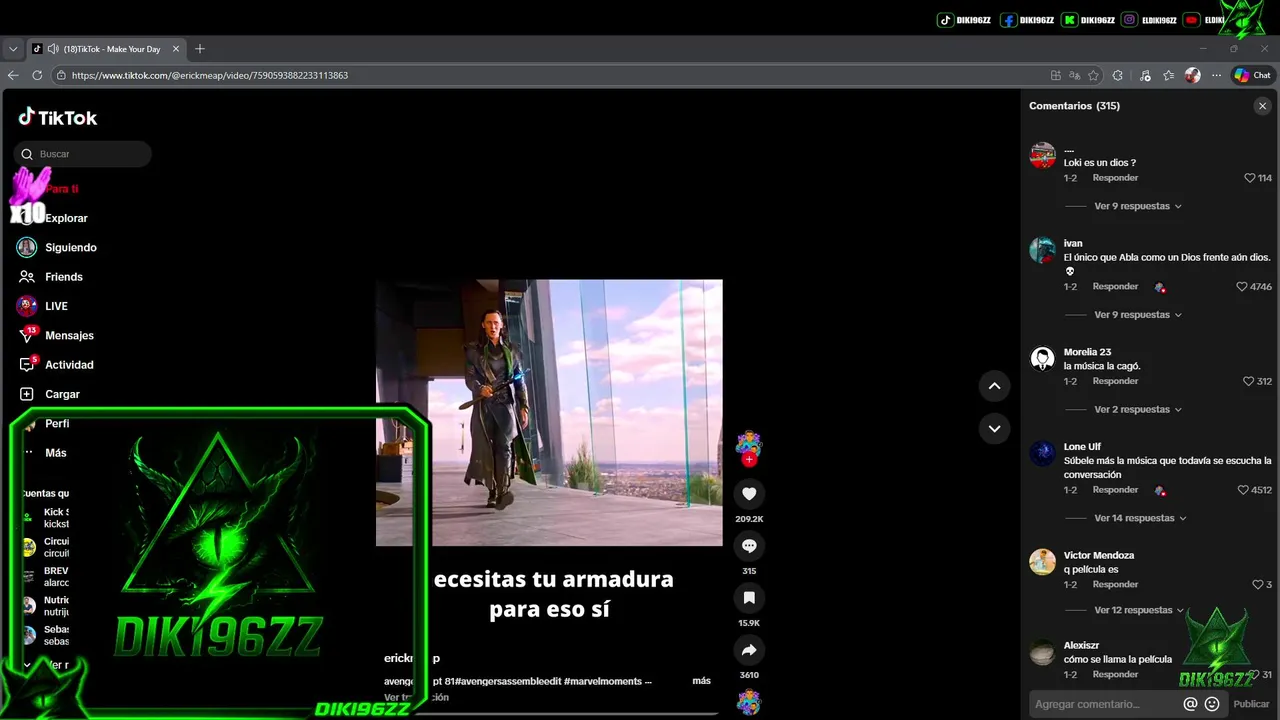
Task: Open the browser tab list dropdown
Action: [x=13, y=49]
